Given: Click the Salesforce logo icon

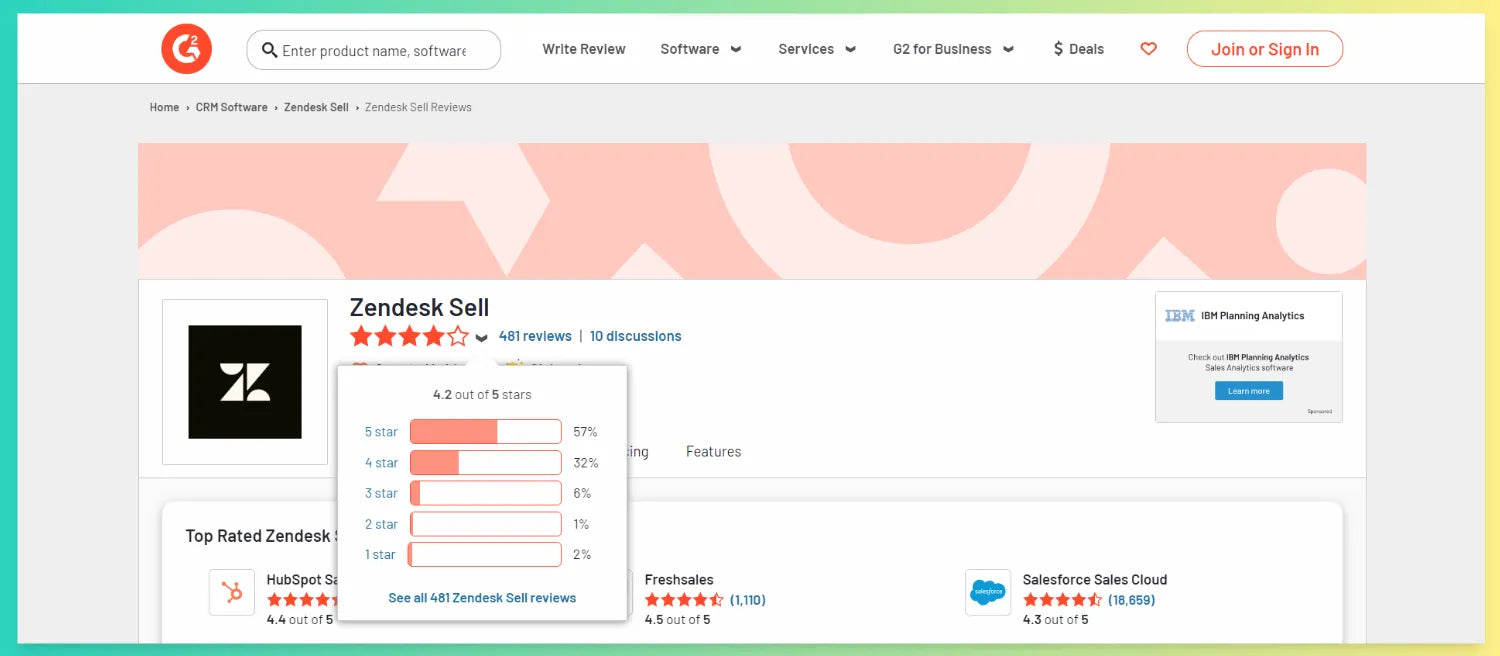Looking at the screenshot, I should tap(988, 592).
